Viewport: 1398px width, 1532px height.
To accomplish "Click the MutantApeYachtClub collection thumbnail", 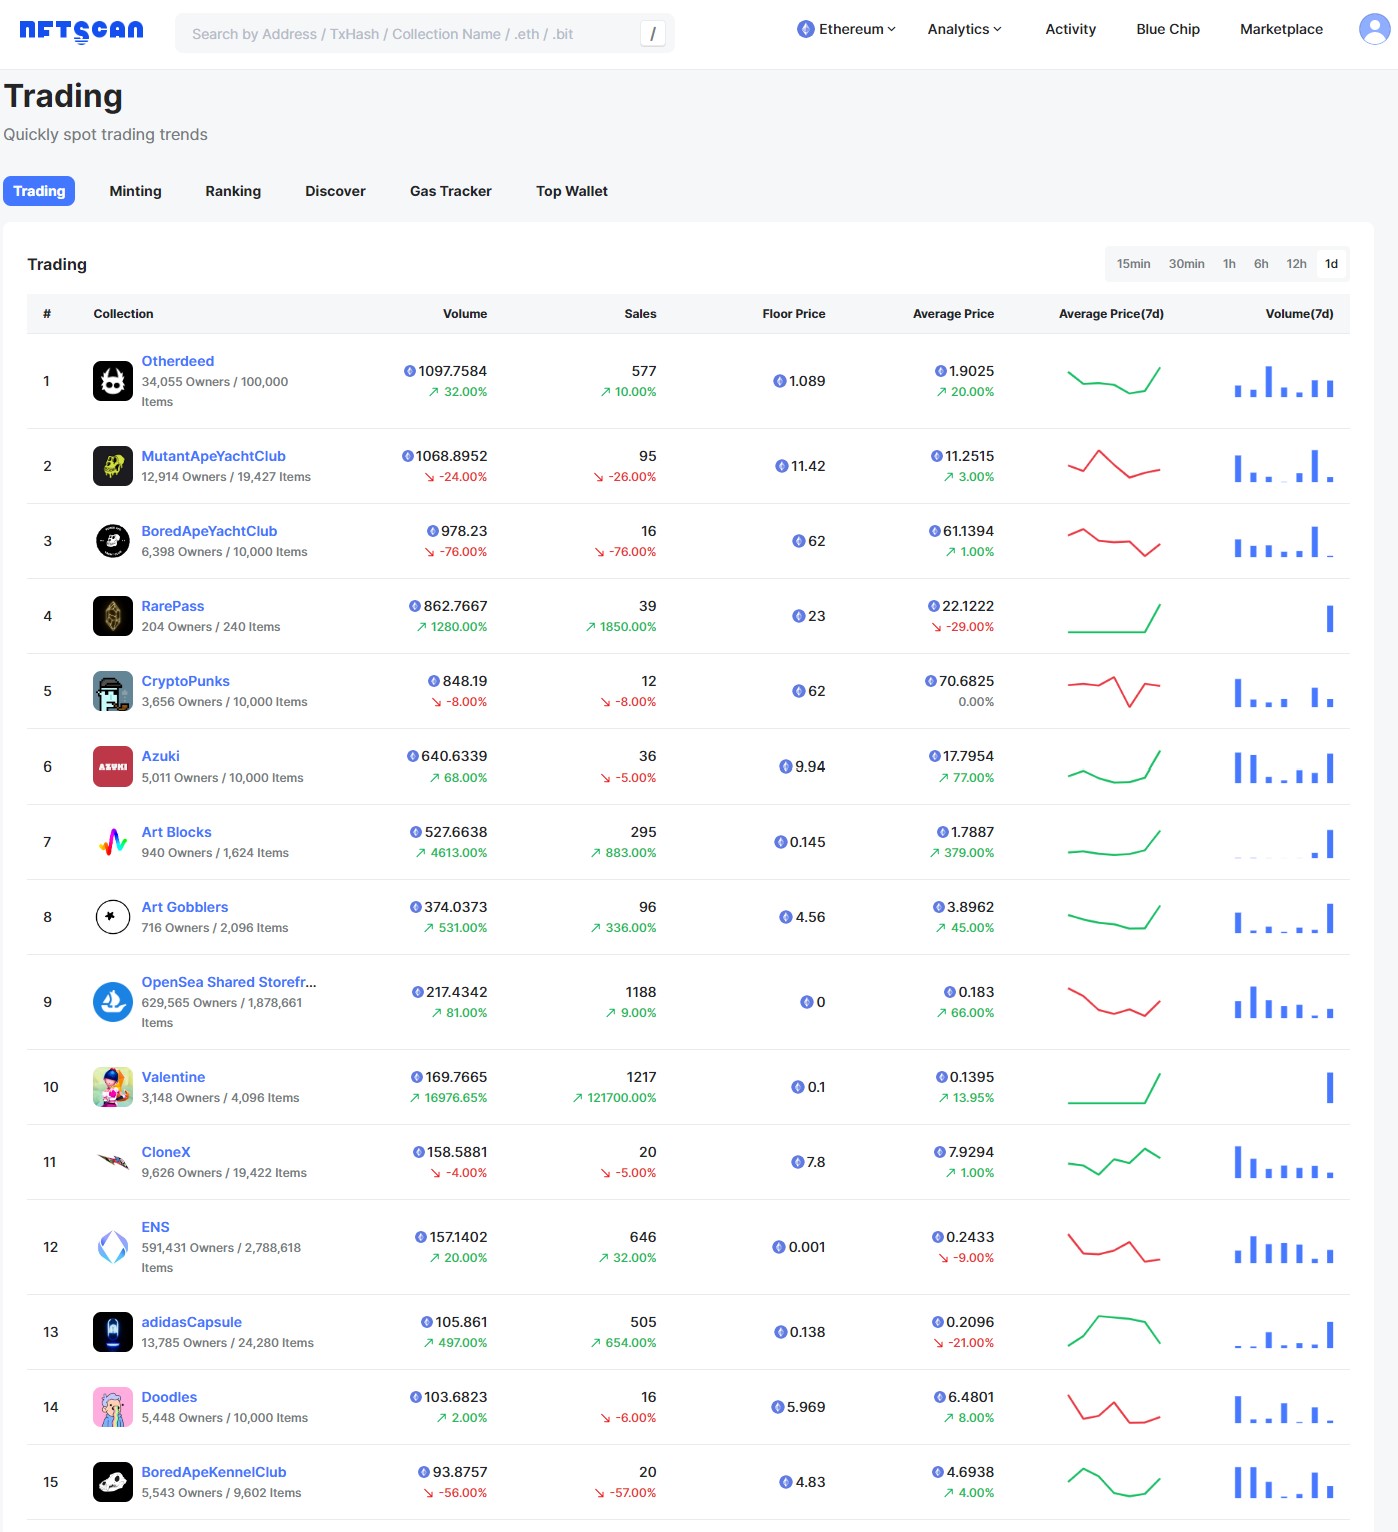I will [113, 466].
